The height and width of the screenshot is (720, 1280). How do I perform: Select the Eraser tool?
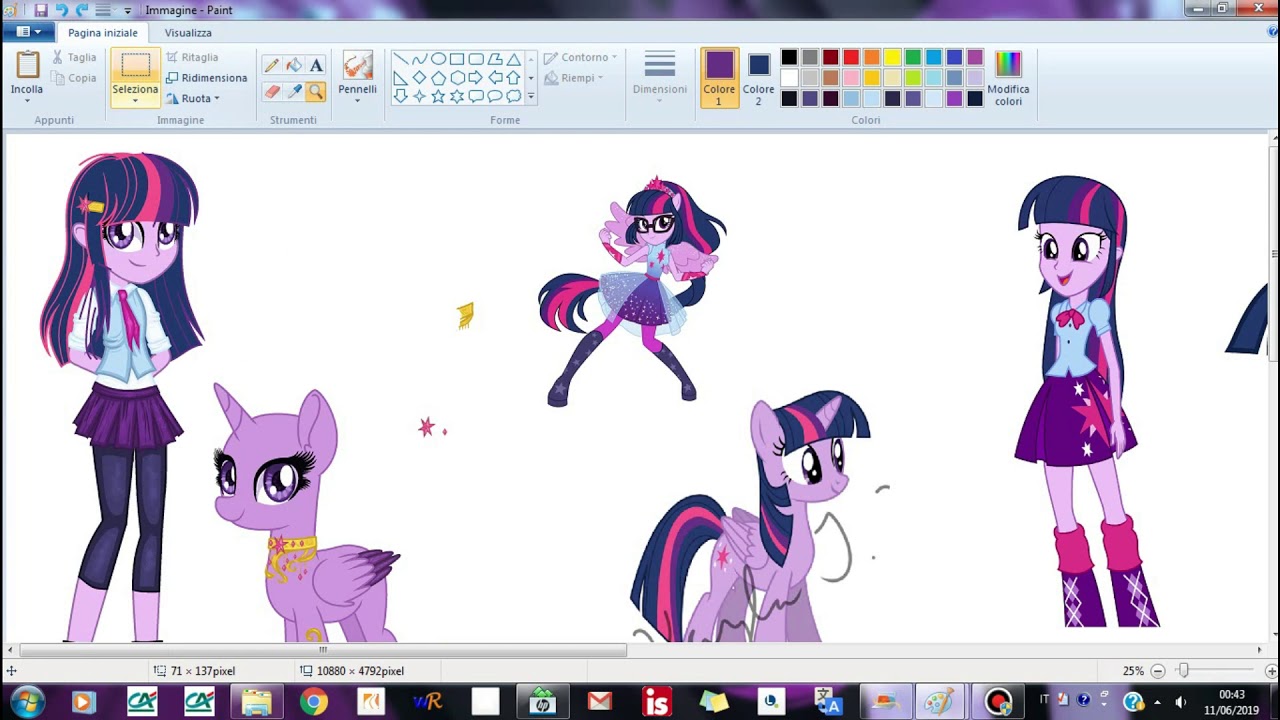(272, 91)
